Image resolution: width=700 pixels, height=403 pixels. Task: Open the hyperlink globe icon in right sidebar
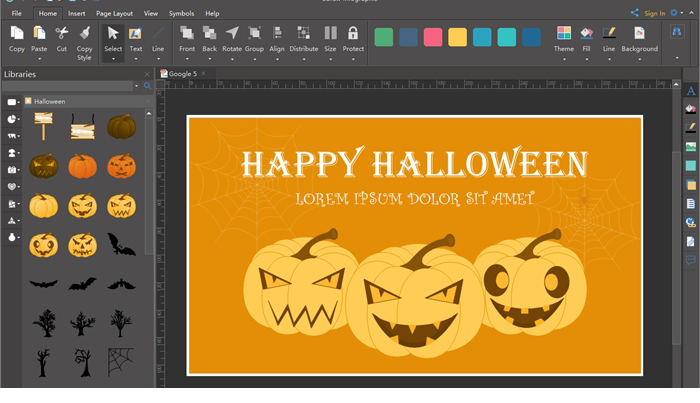[x=691, y=222]
